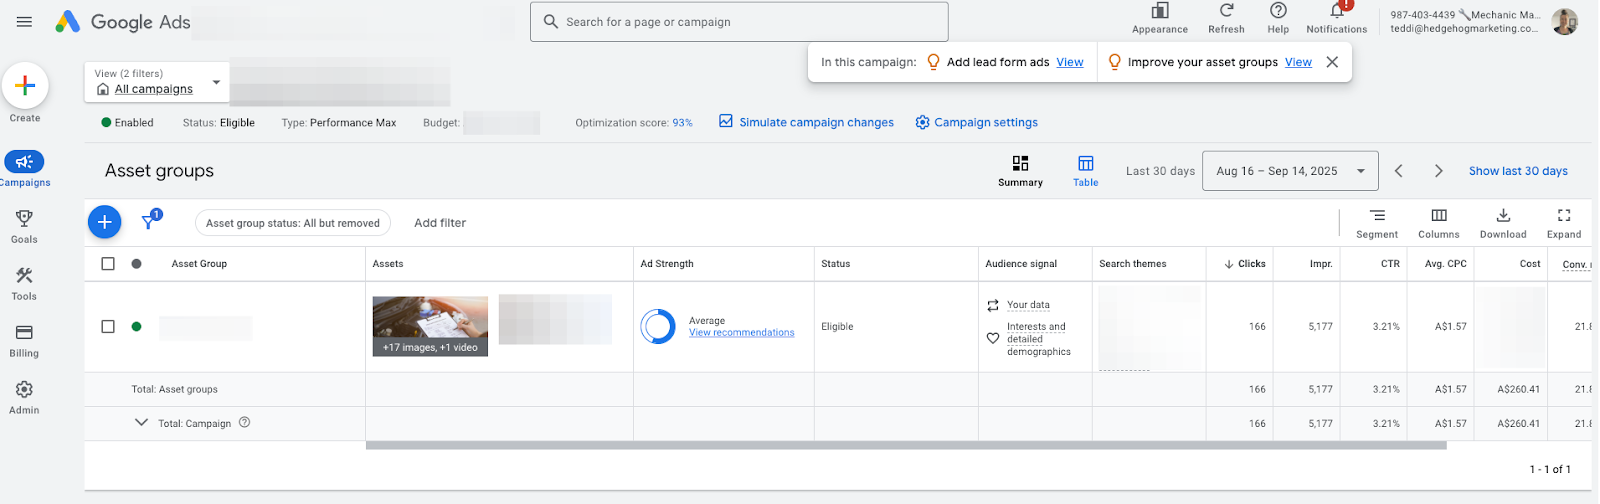Open the Help menu
Image resolution: width=1600 pixels, height=504 pixels.
point(1278,18)
